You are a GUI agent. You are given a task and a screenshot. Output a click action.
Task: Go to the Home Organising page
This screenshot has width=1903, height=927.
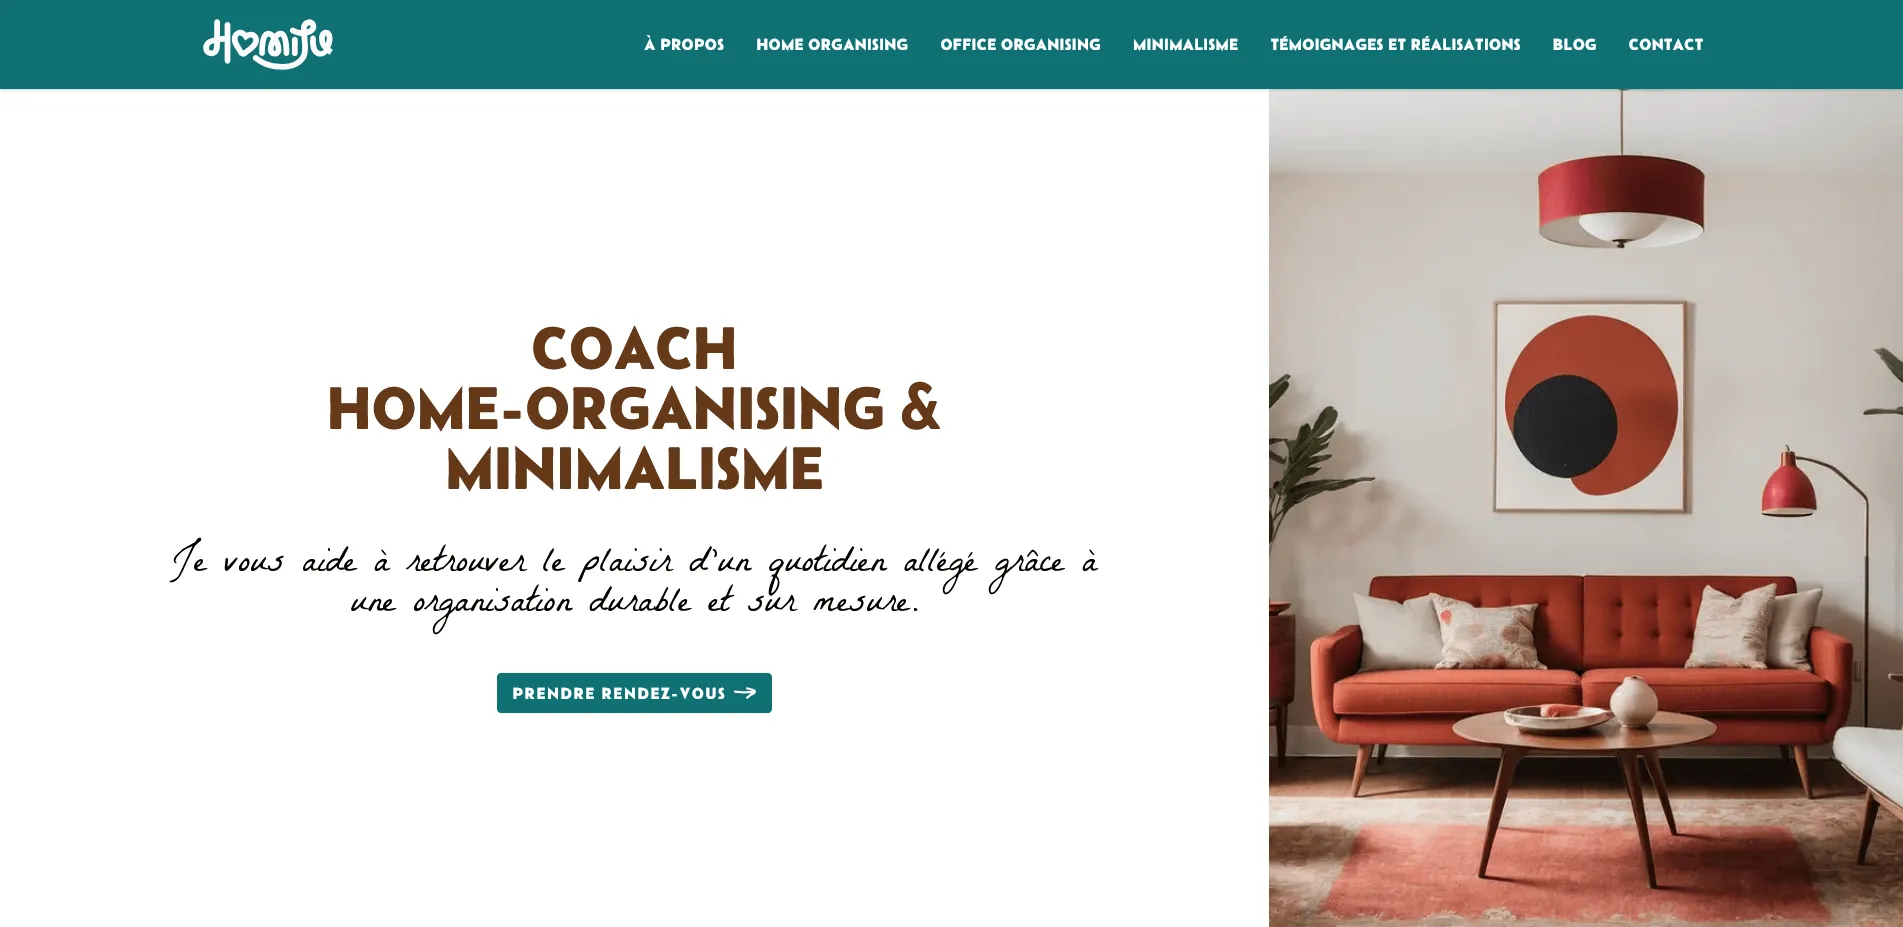(832, 44)
